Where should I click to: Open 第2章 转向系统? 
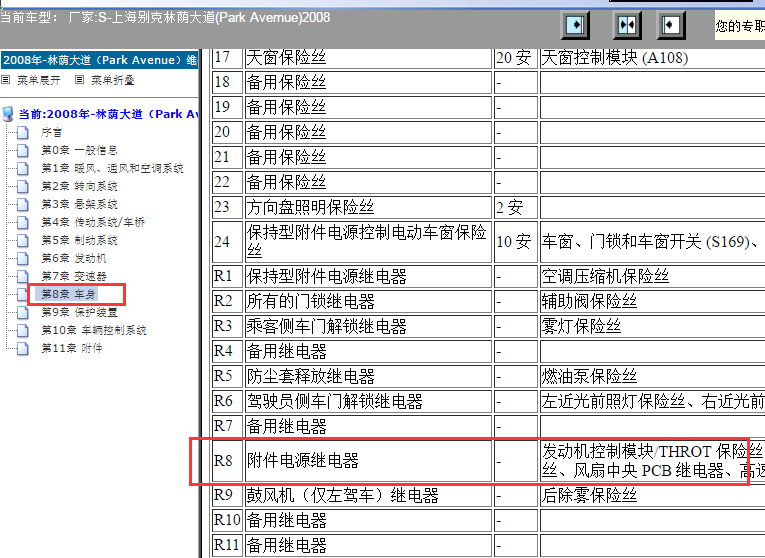tap(79, 186)
